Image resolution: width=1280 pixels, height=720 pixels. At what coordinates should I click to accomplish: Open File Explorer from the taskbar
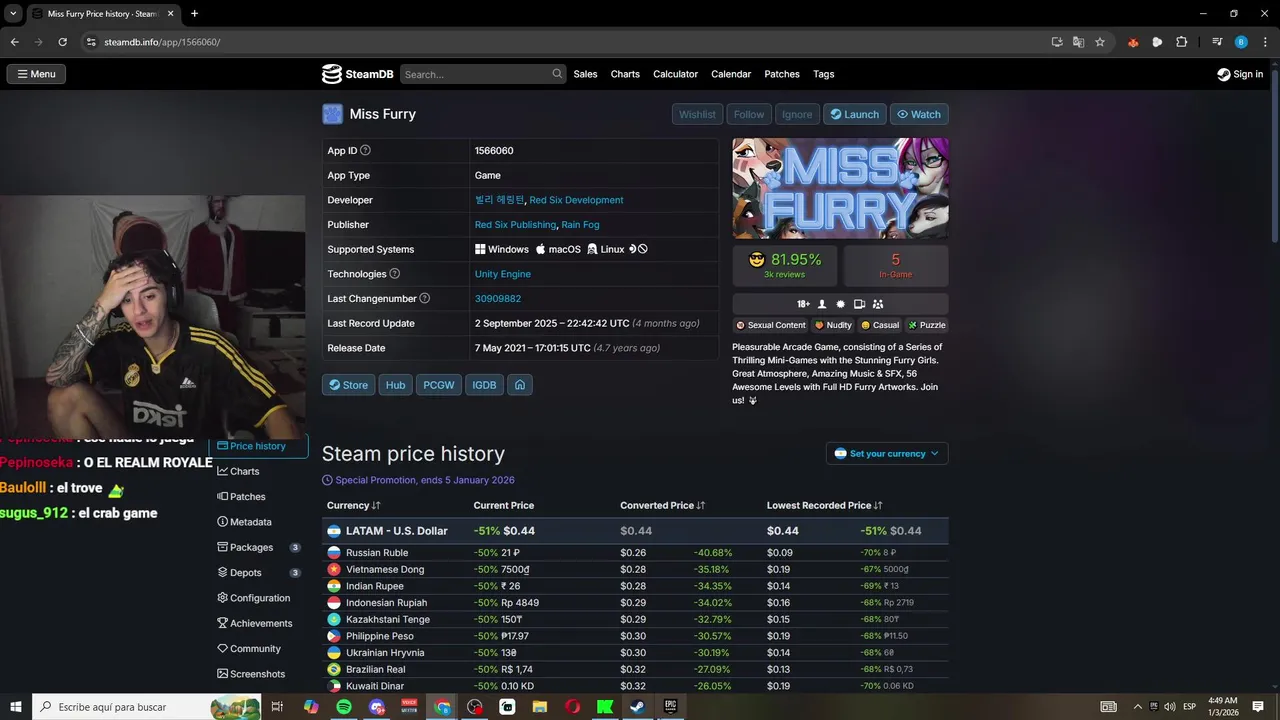[540, 707]
